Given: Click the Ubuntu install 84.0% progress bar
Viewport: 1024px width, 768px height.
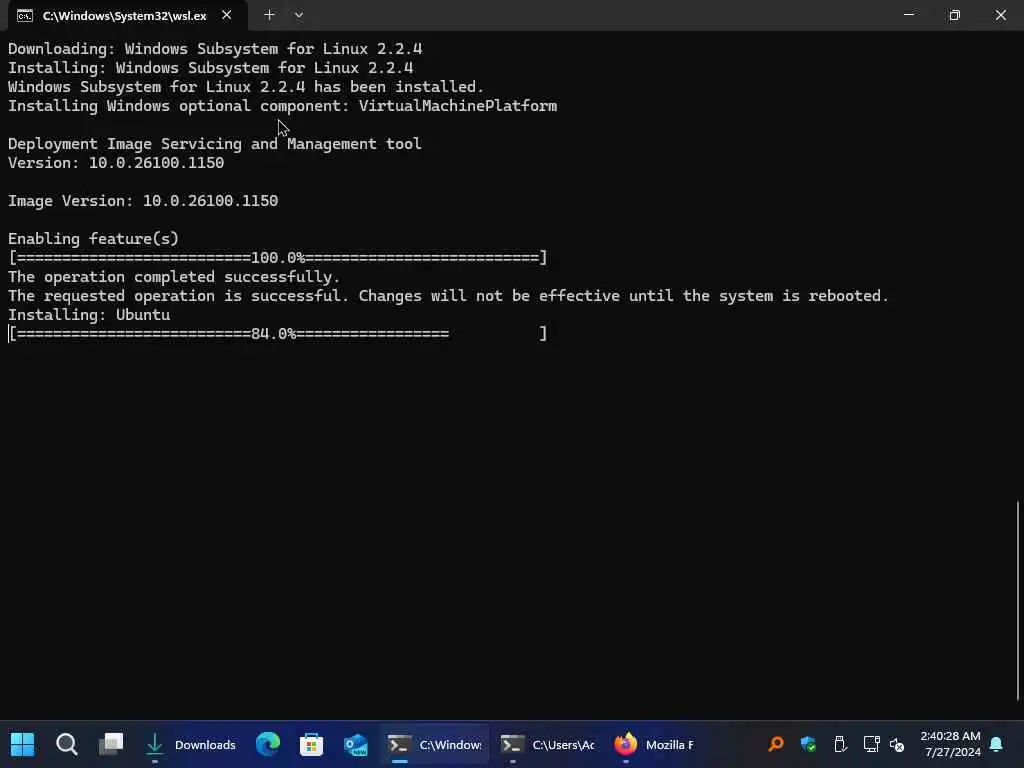Looking at the screenshot, I should (x=278, y=334).
